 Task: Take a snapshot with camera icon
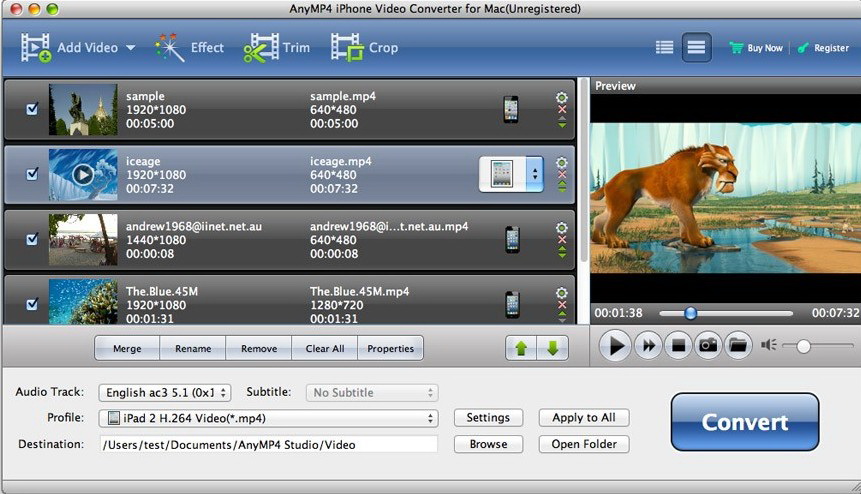point(708,345)
